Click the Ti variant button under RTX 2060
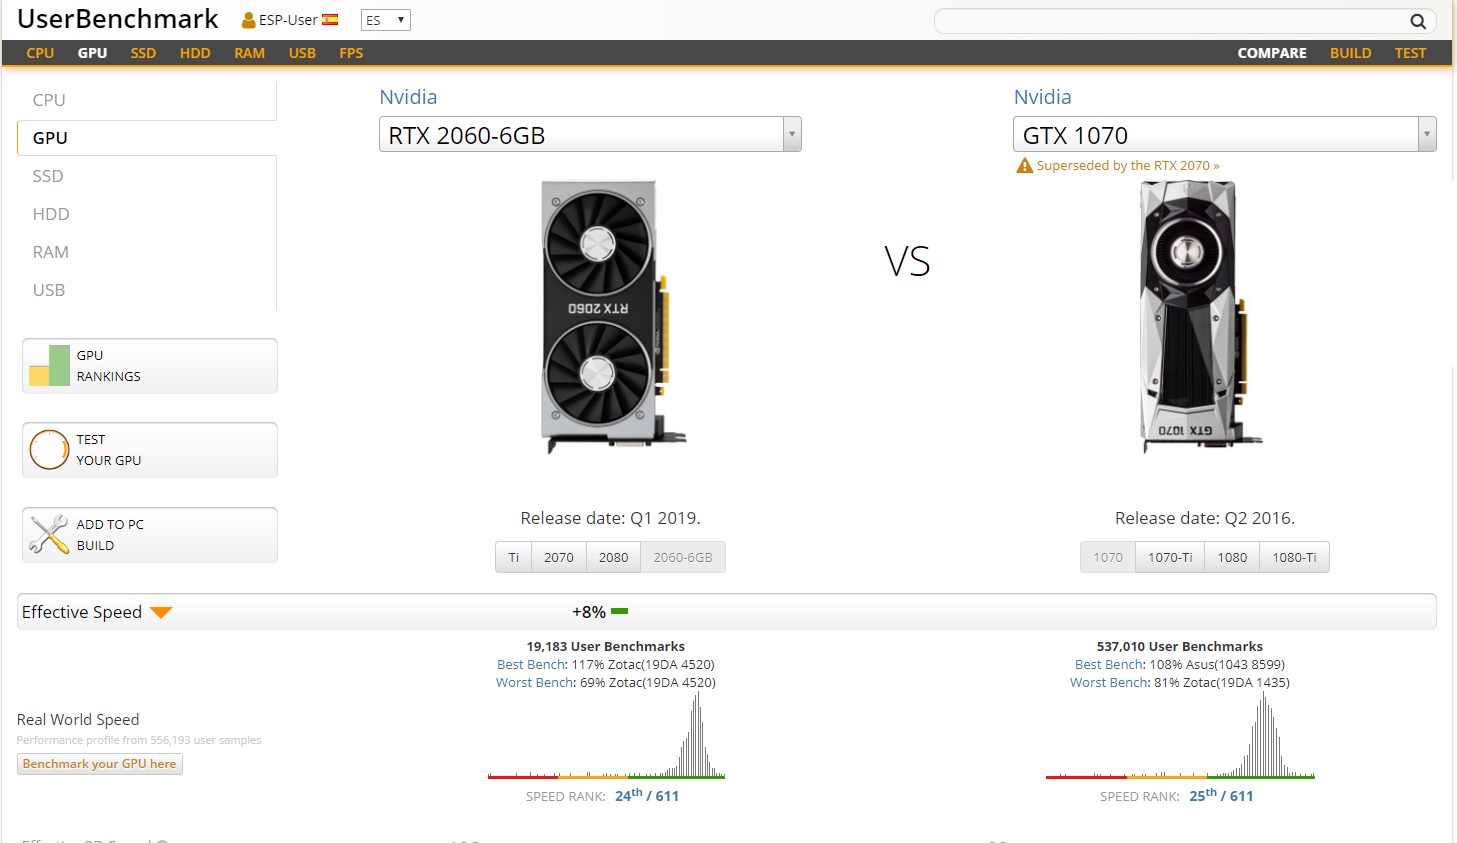 513,557
